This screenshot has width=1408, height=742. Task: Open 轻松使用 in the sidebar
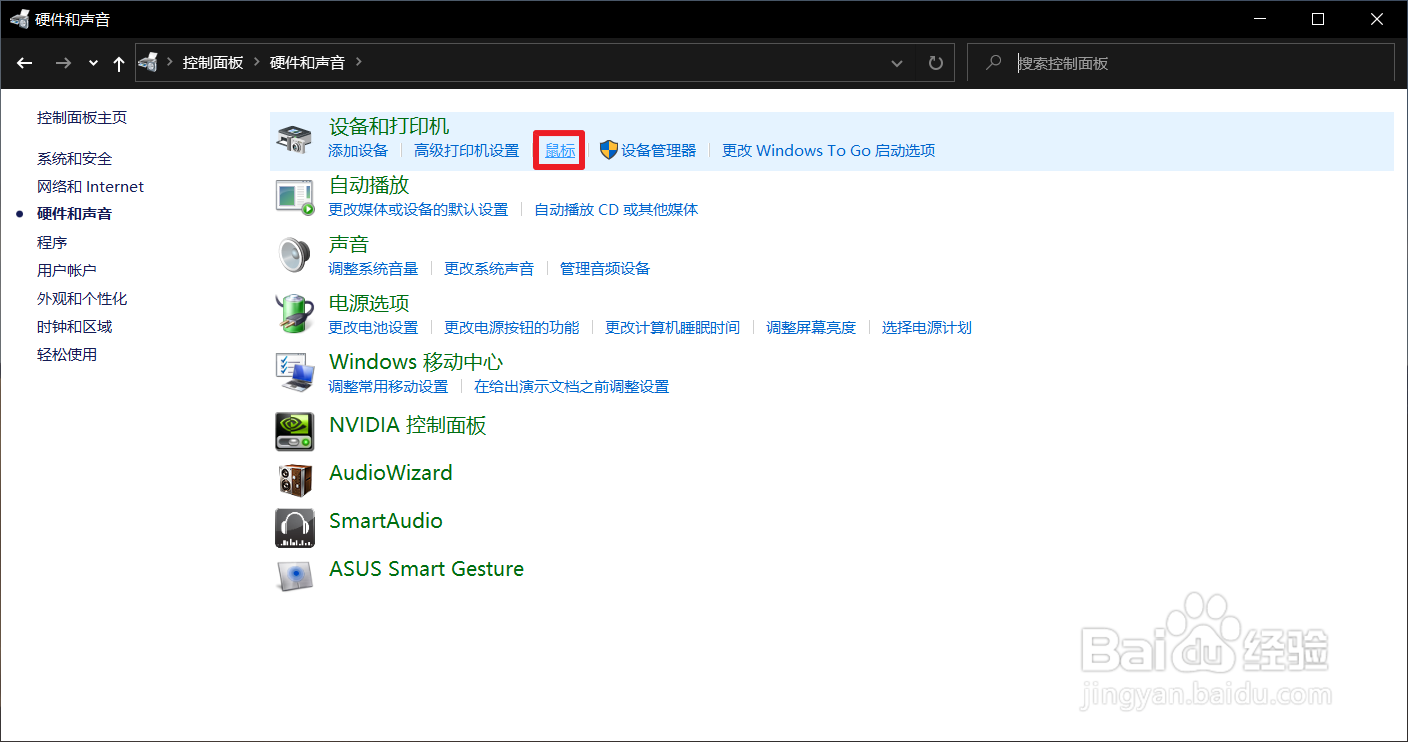[x=67, y=355]
